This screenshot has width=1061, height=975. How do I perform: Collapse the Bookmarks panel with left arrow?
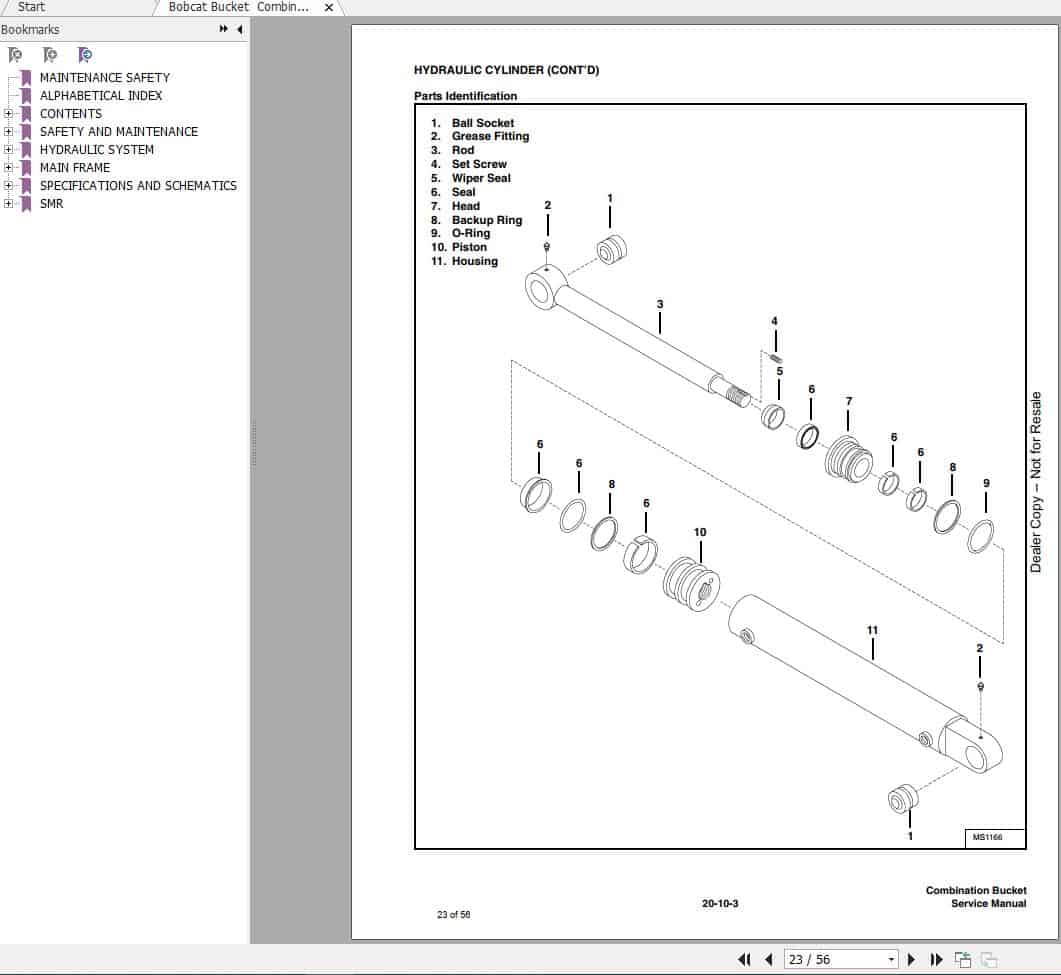coord(239,29)
